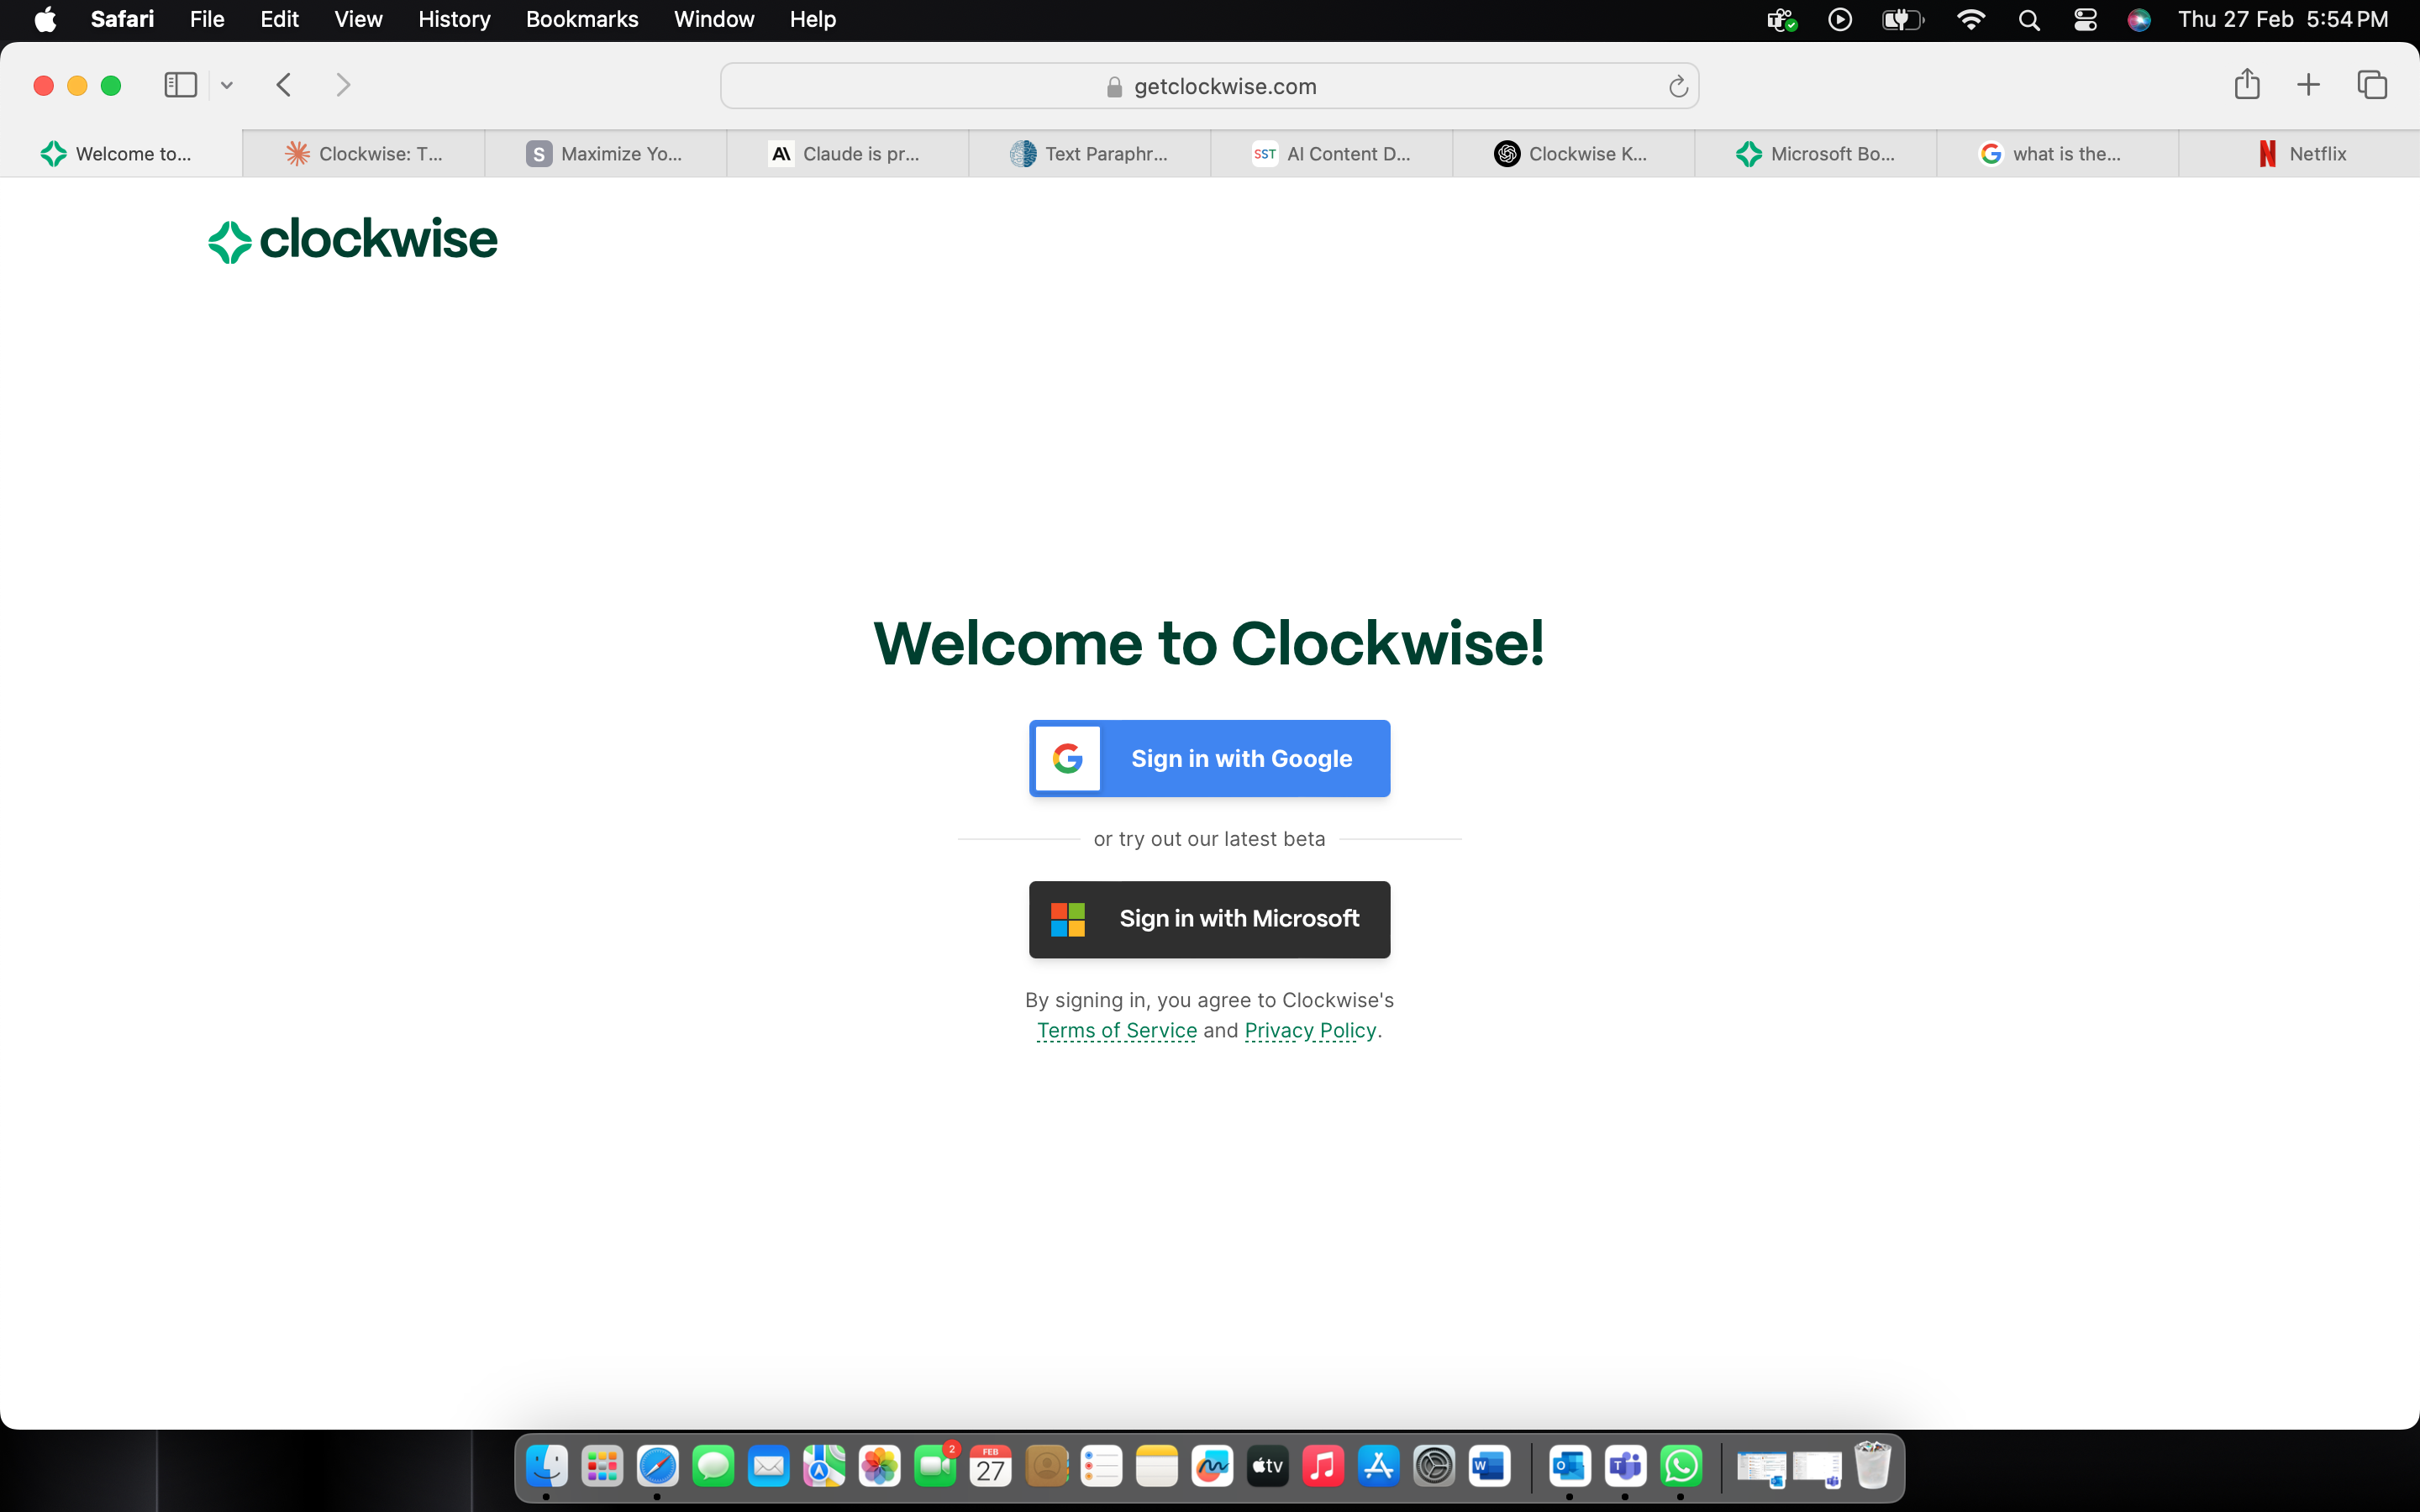Open the Safari menu
Viewport: 2420px width, 1512px height.
(x=122, y=20)
